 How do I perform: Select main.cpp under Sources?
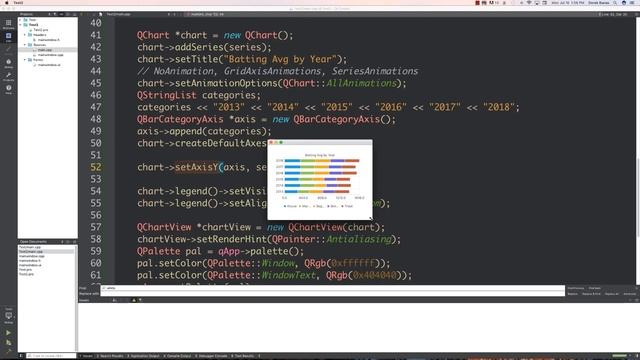(44, 50)
